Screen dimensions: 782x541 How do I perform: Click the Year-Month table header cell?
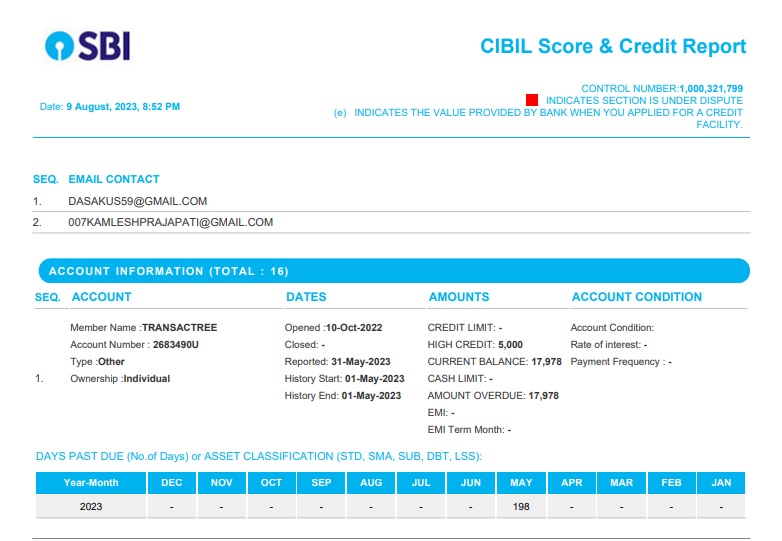point(91,483)
